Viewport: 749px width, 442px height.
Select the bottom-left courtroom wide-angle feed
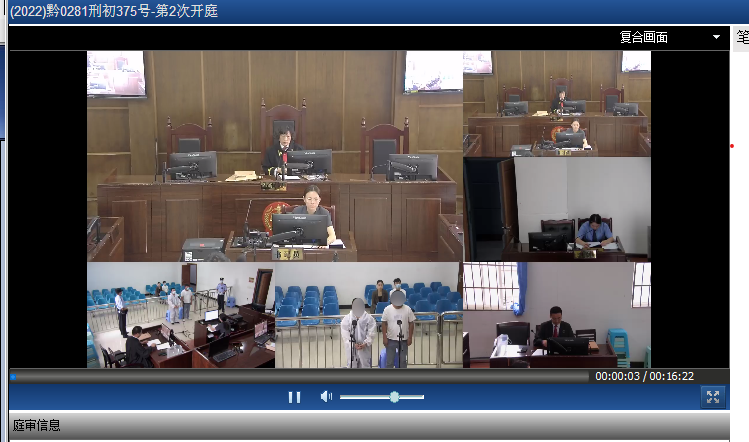coord(180,315)
